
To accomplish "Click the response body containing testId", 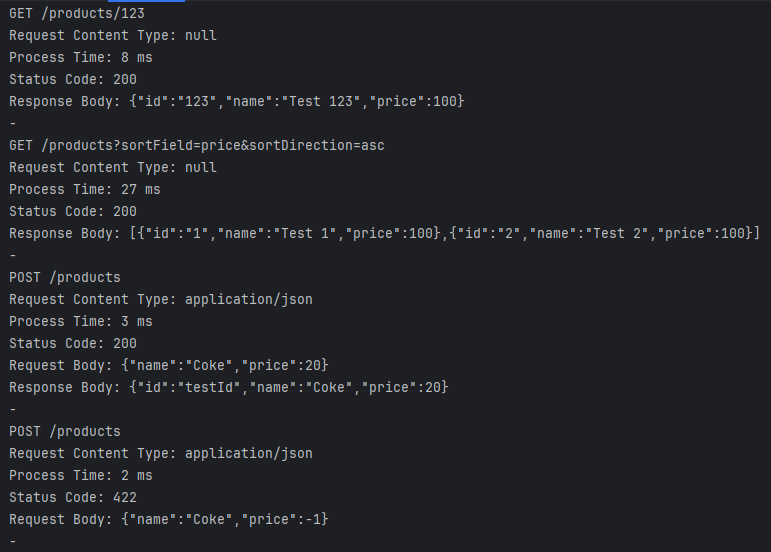I will pyautogui.click(x=229, y=387).
